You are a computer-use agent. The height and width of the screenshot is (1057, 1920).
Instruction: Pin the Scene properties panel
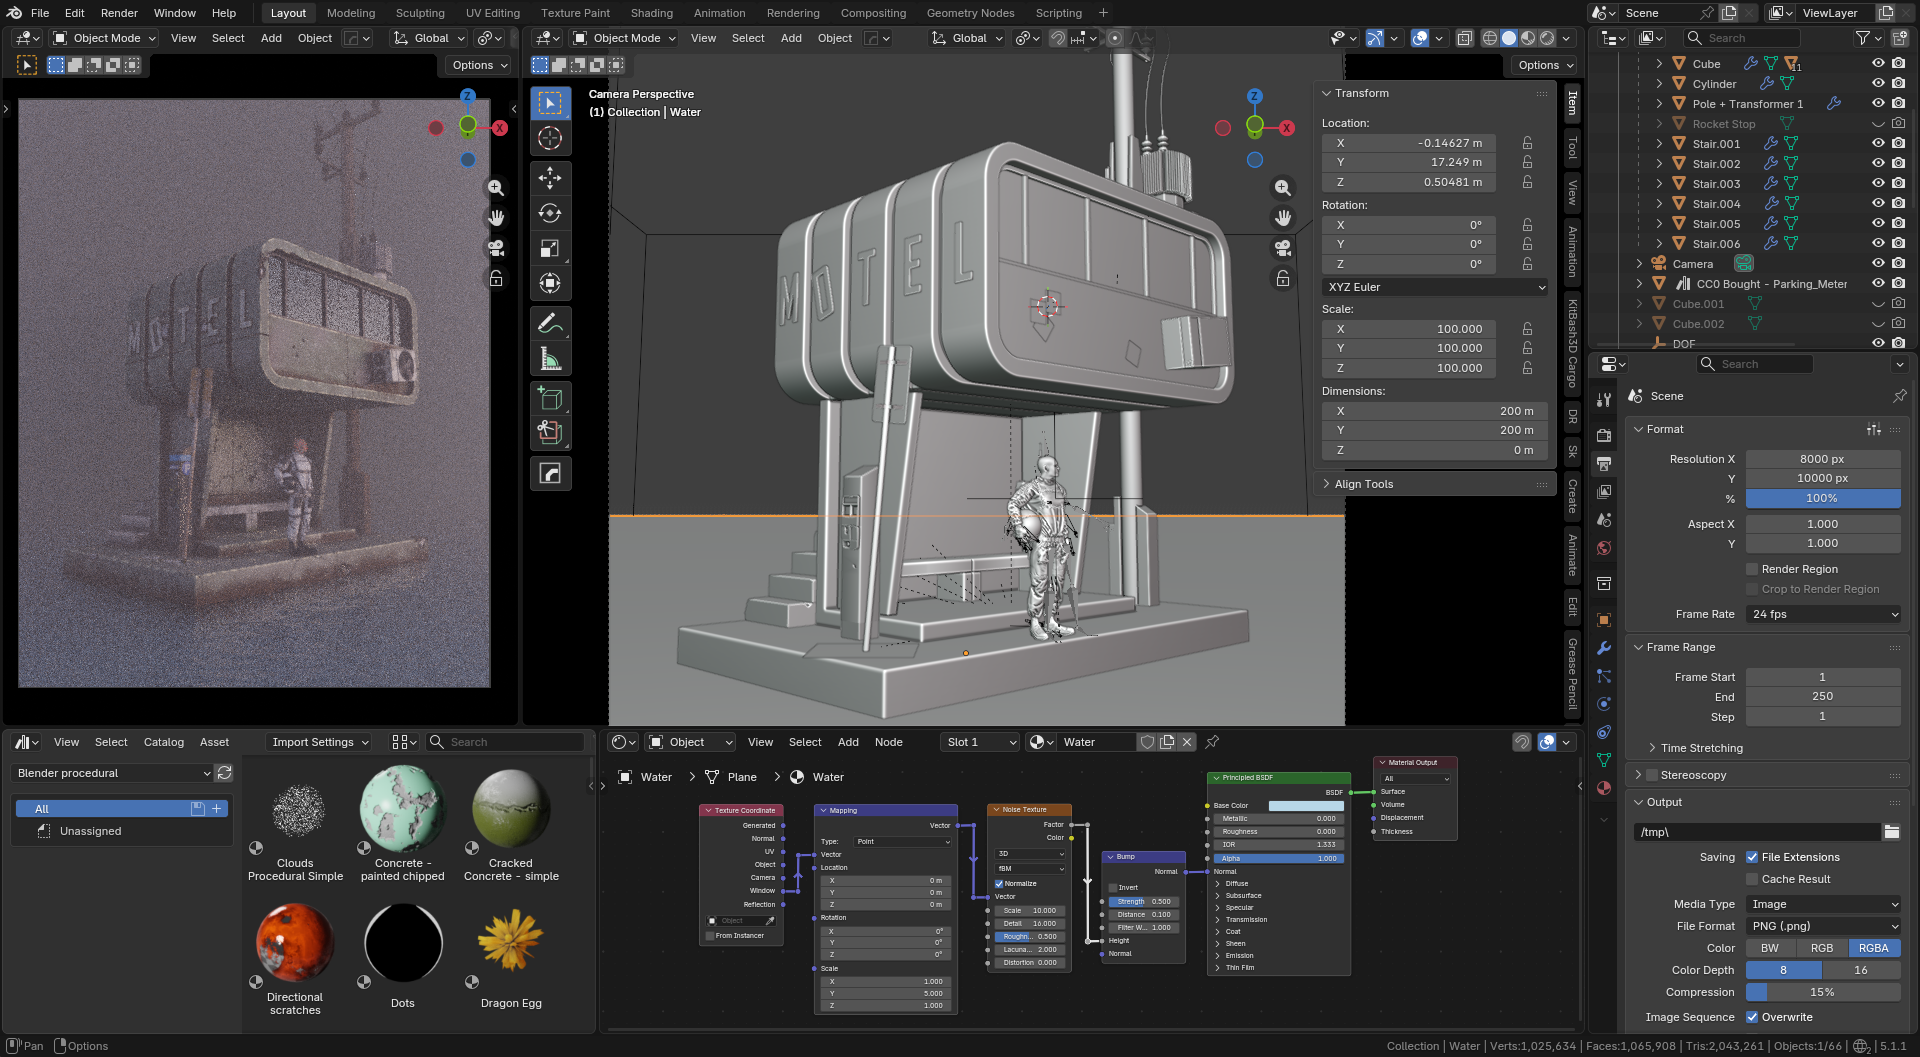[x=1899, y=396]
